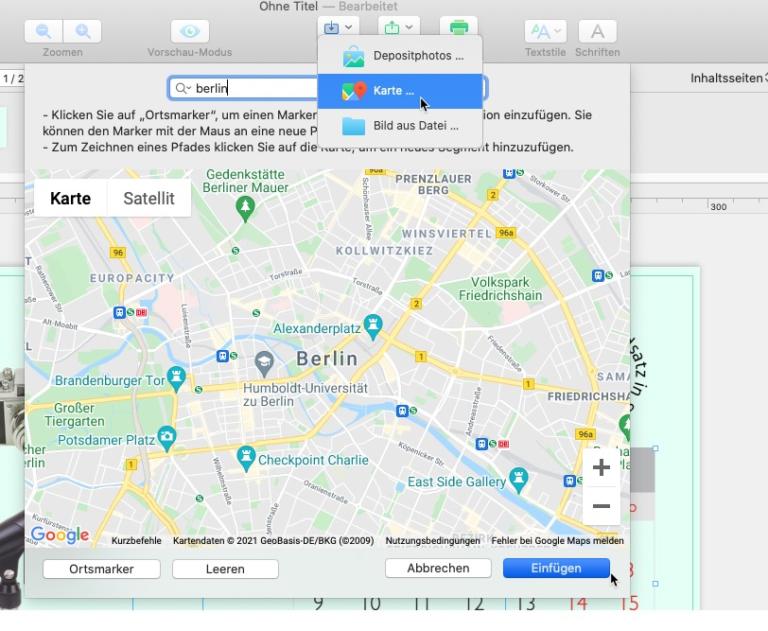Click Einfügen to insert the map

[x=556, y=568]
